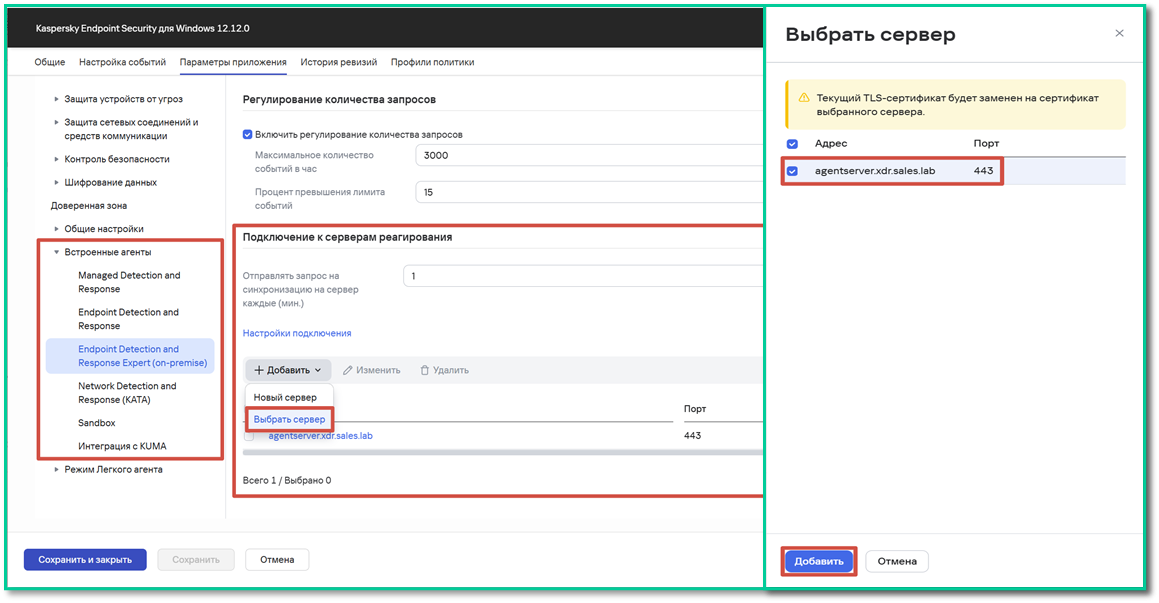Click max events per hour field 3000
Screen dimensions: 1159x603
click(589, 155)
